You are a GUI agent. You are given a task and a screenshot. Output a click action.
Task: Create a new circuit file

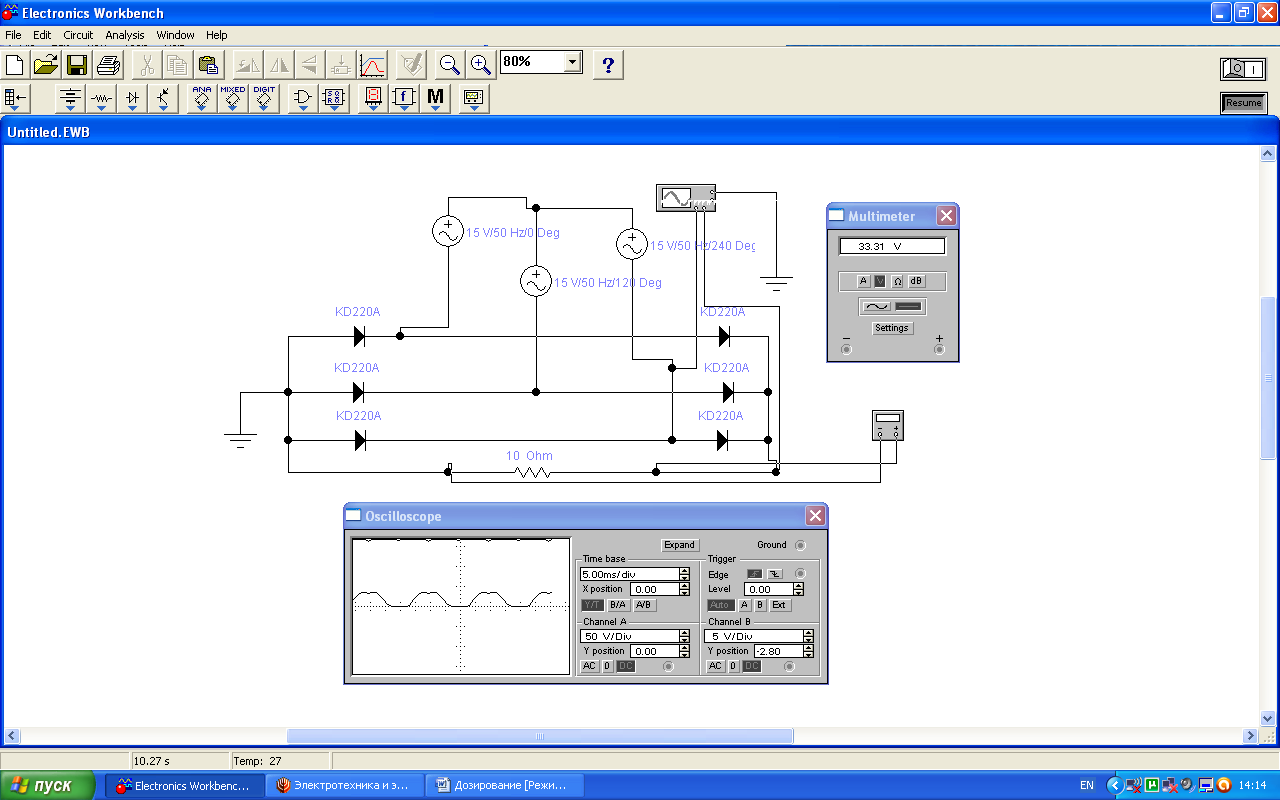click(x=15, y=66)
